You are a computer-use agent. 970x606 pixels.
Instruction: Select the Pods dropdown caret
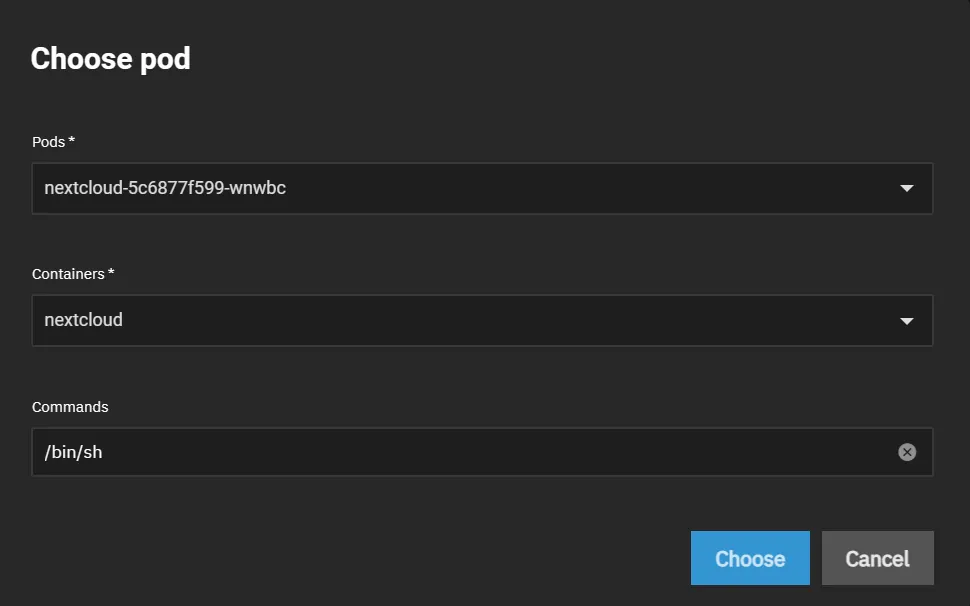[907, 188]
